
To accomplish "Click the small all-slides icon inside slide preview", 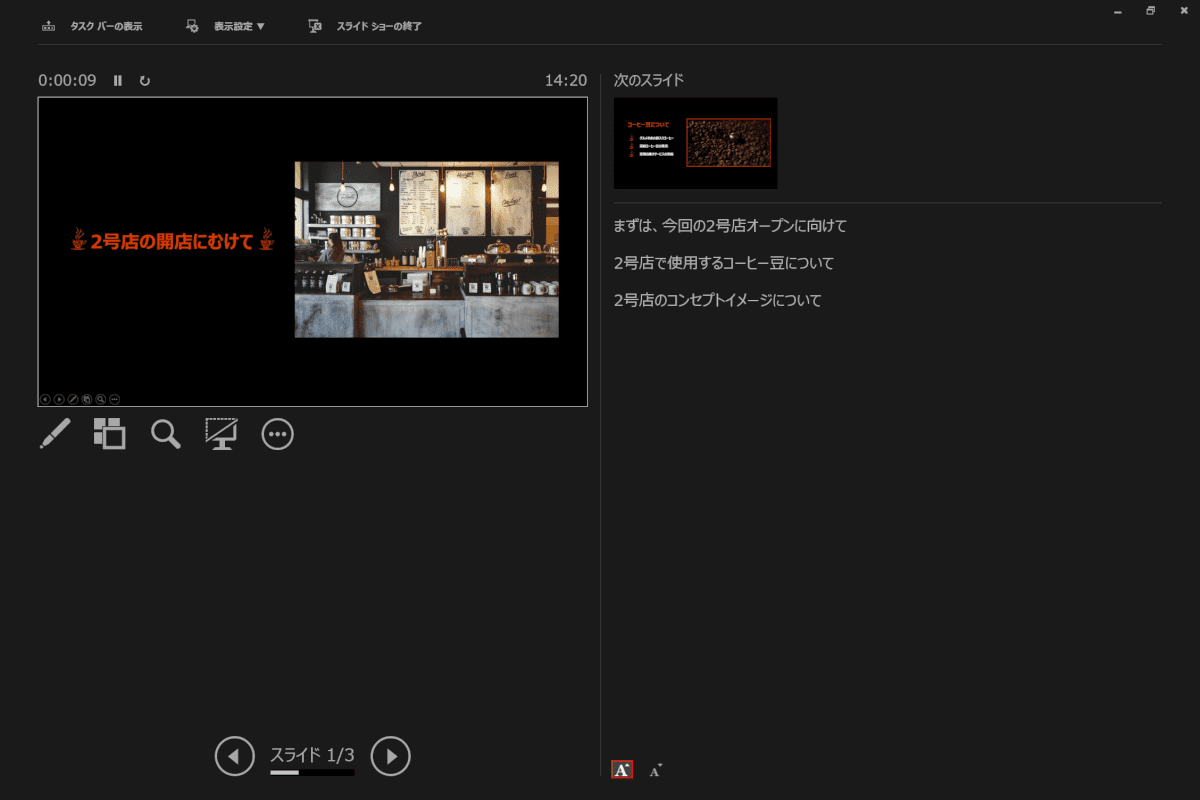I will click(x=87, y=399).
